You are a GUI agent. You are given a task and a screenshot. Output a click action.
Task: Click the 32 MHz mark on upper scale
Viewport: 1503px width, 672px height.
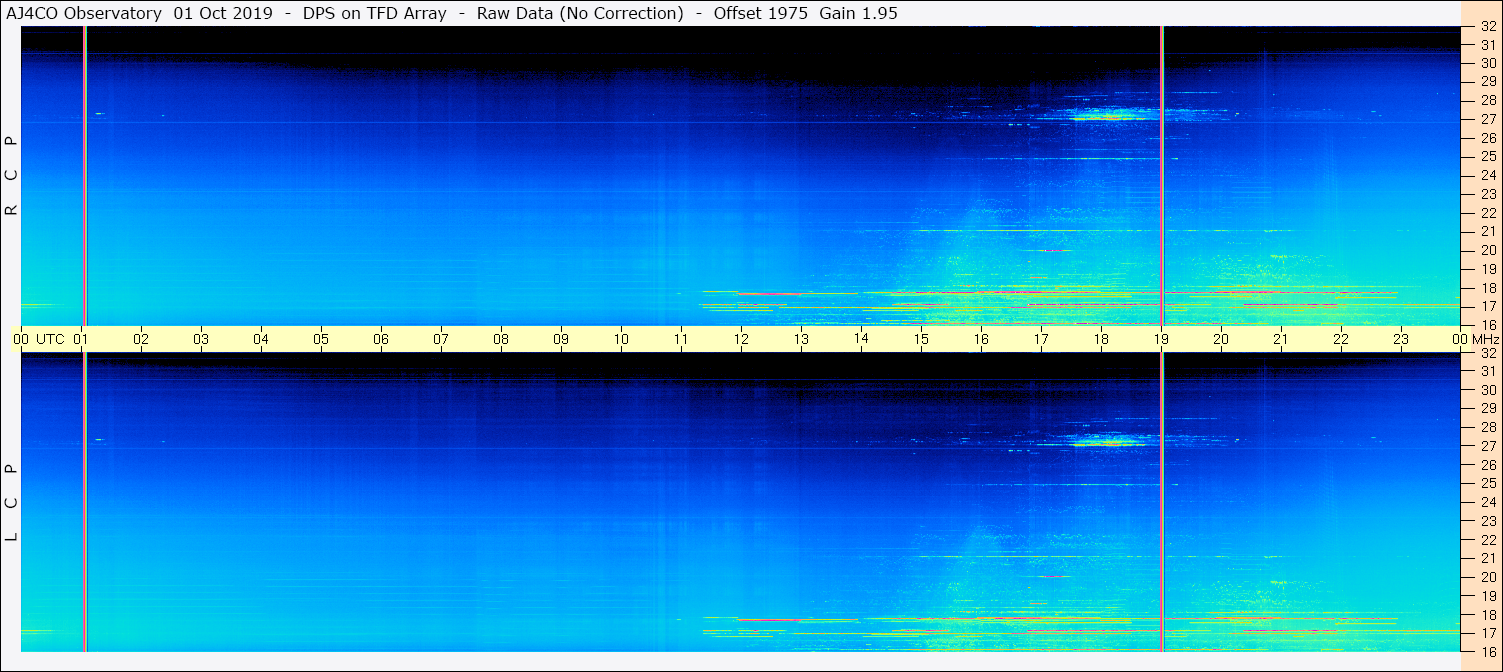[x=1487, y=27]
